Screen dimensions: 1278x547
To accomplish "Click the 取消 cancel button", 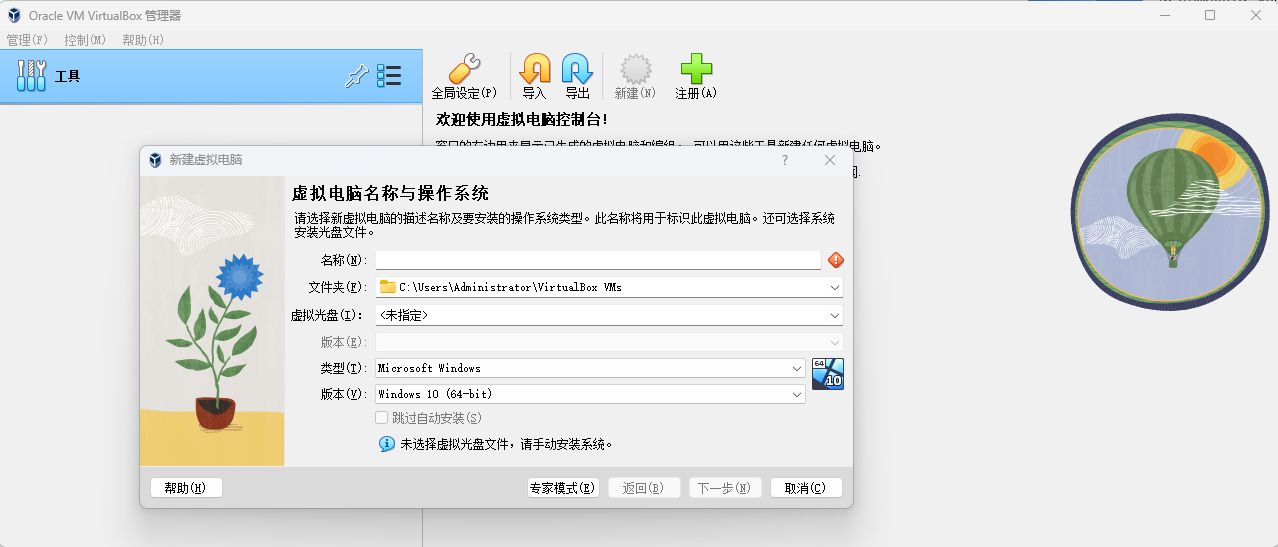I will pos(806,488).
